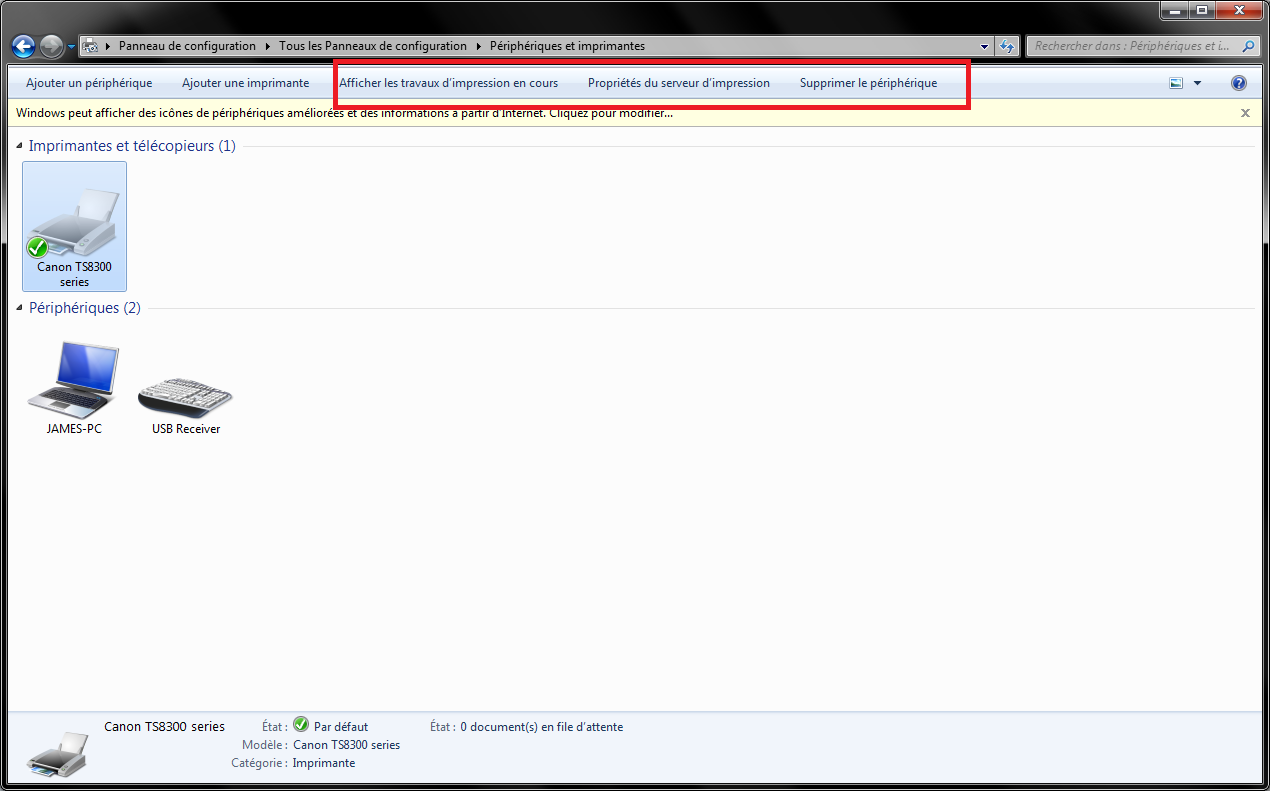1270x791 pixels.
Task: Open Help with the blue question mark icon
Action: click(x=1239, y=83)
